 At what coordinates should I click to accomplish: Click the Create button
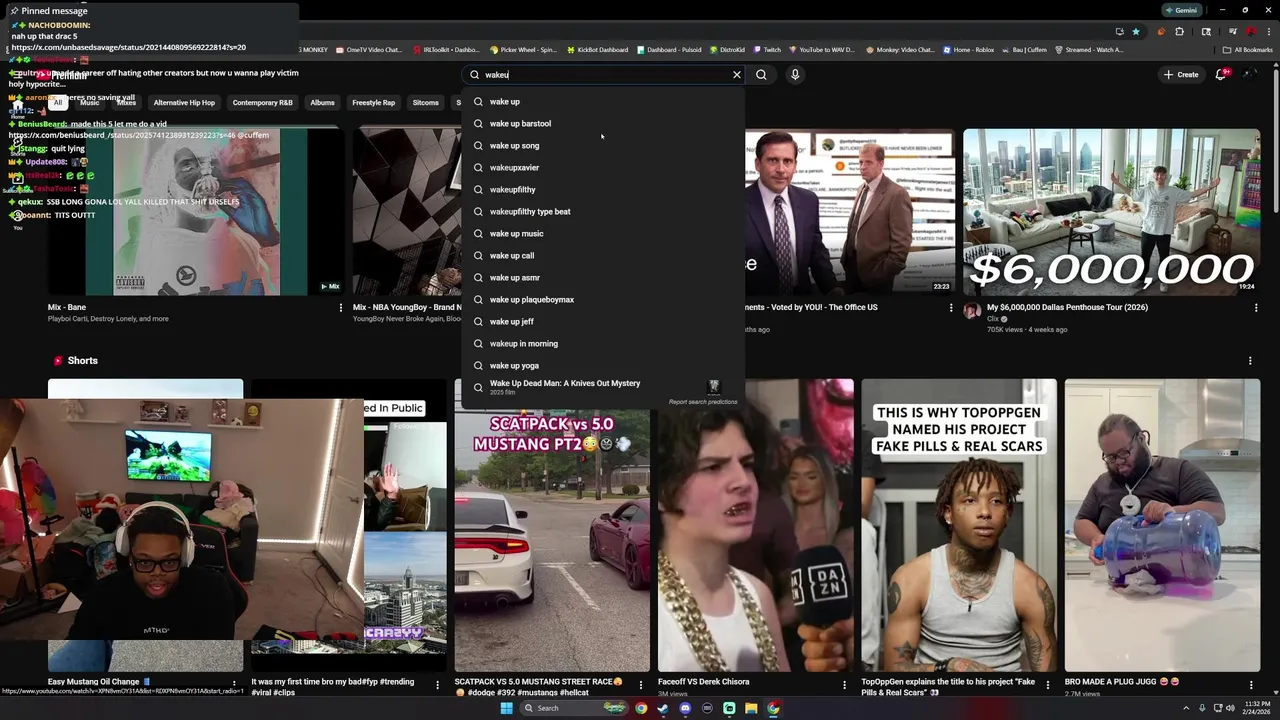[1180, 75]
